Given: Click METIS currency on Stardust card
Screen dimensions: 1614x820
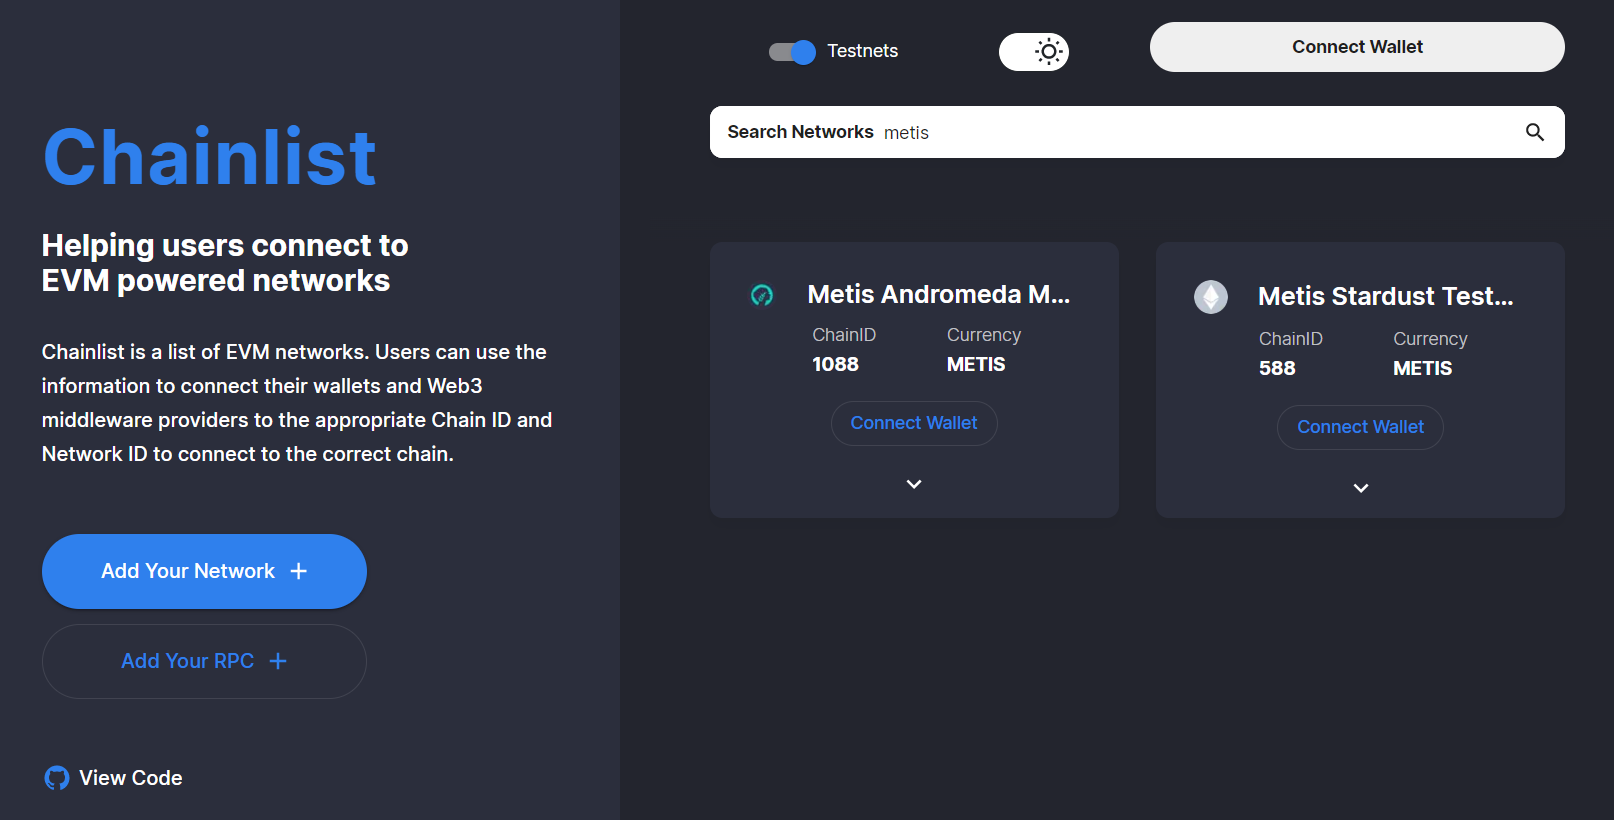Looking at the screenshot, I should (x=1422, y=368).
